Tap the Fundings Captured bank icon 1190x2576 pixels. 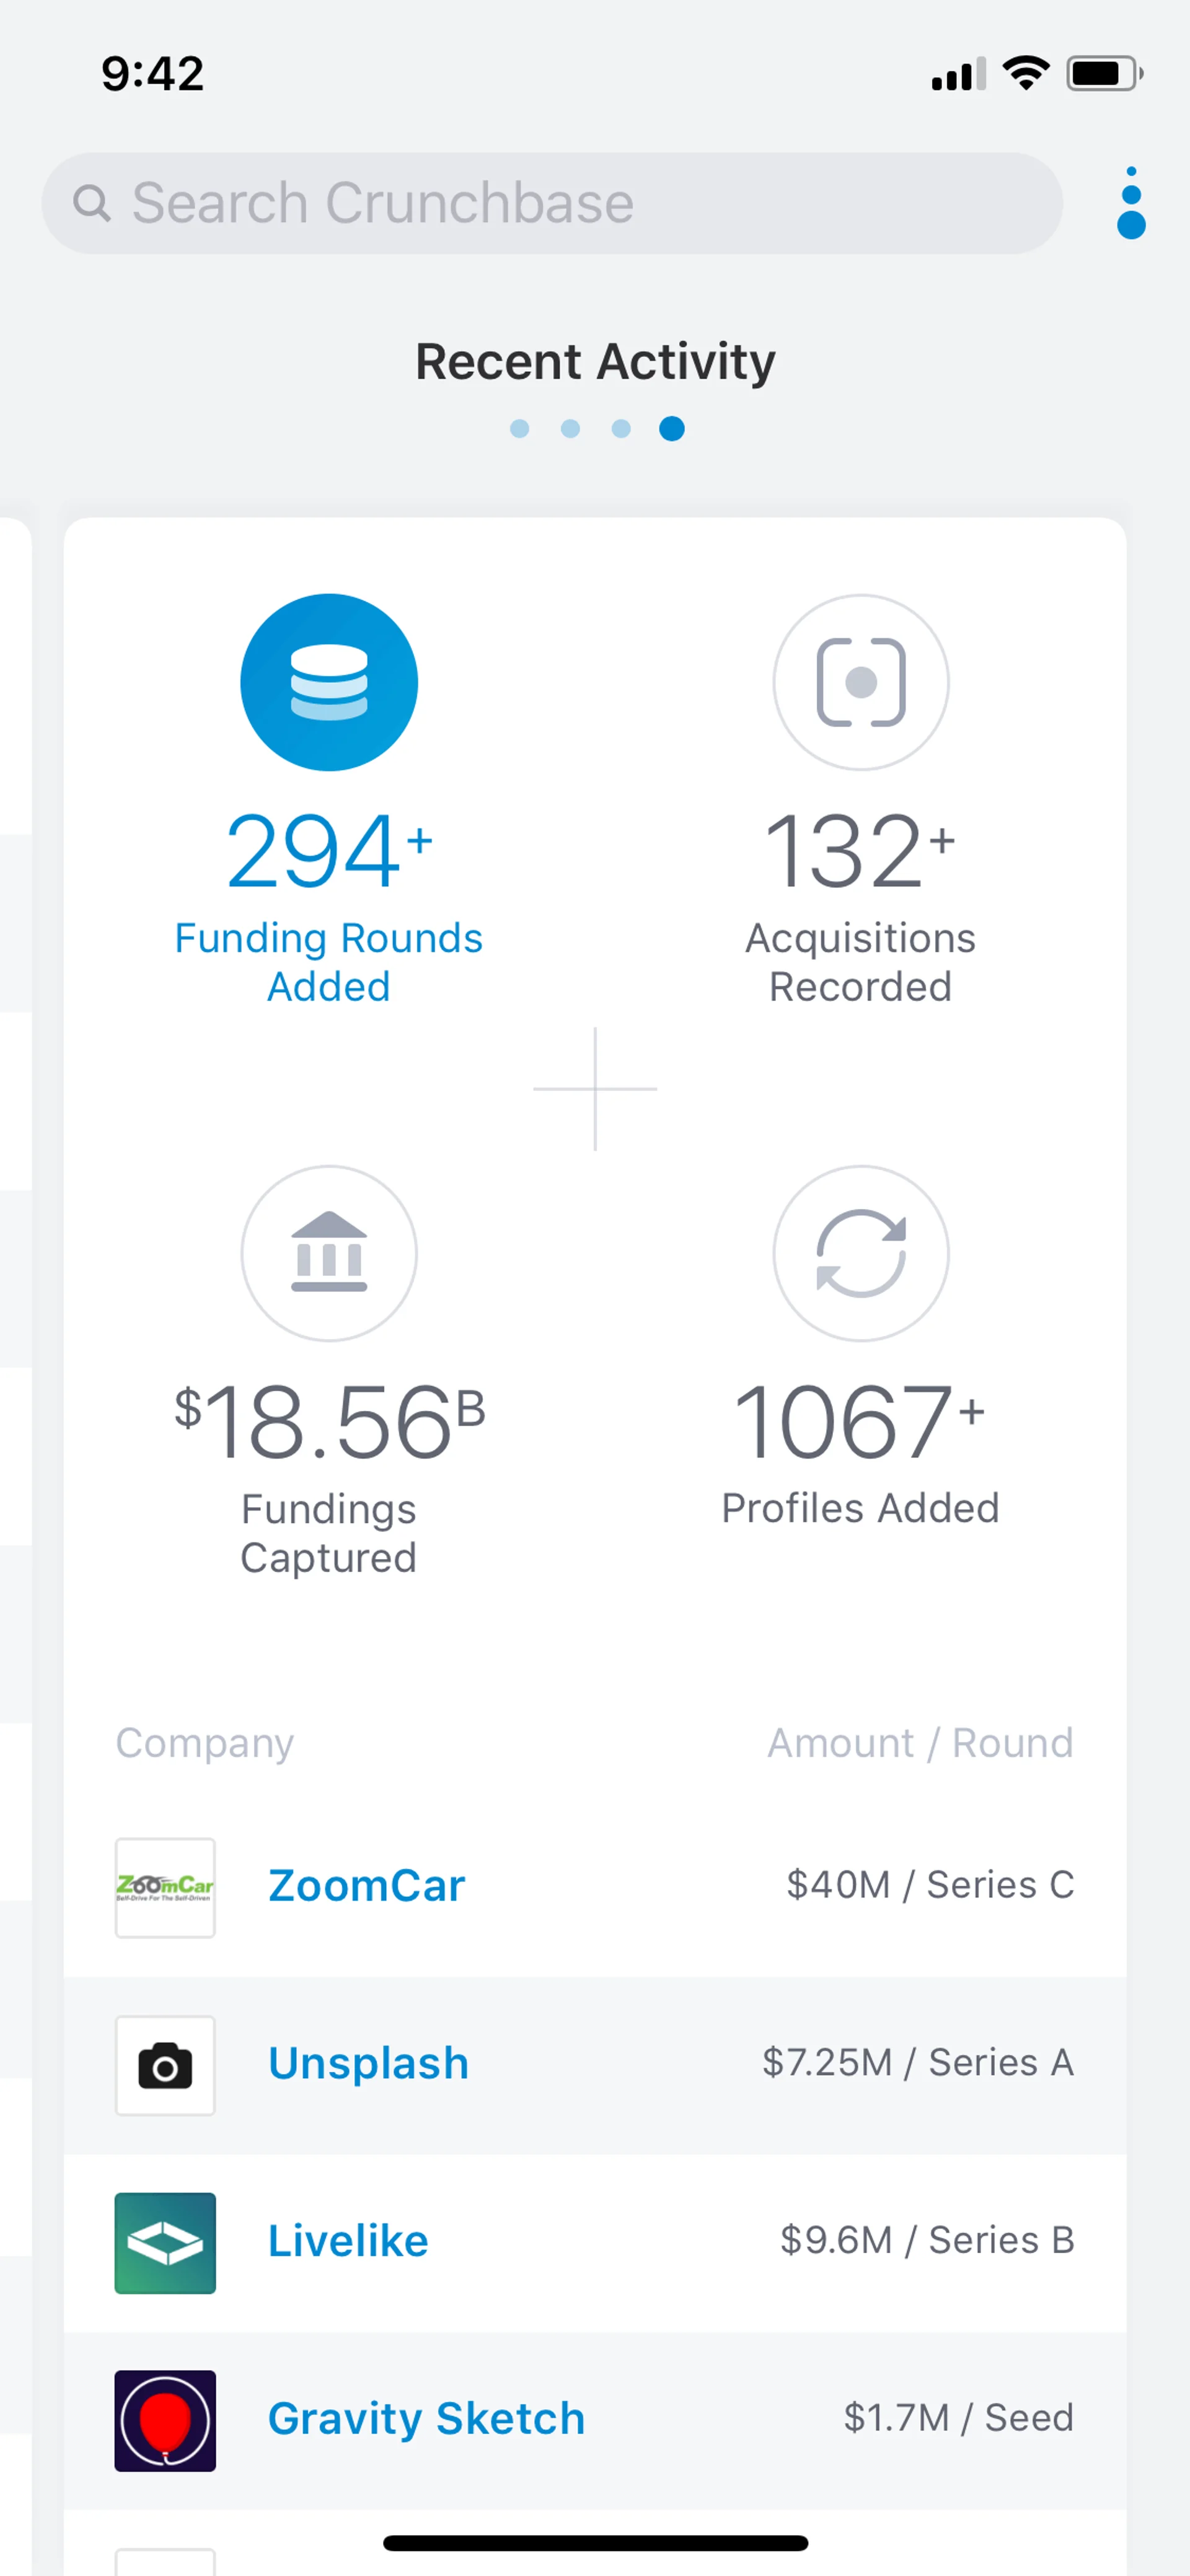click(x=329, y=1252)
